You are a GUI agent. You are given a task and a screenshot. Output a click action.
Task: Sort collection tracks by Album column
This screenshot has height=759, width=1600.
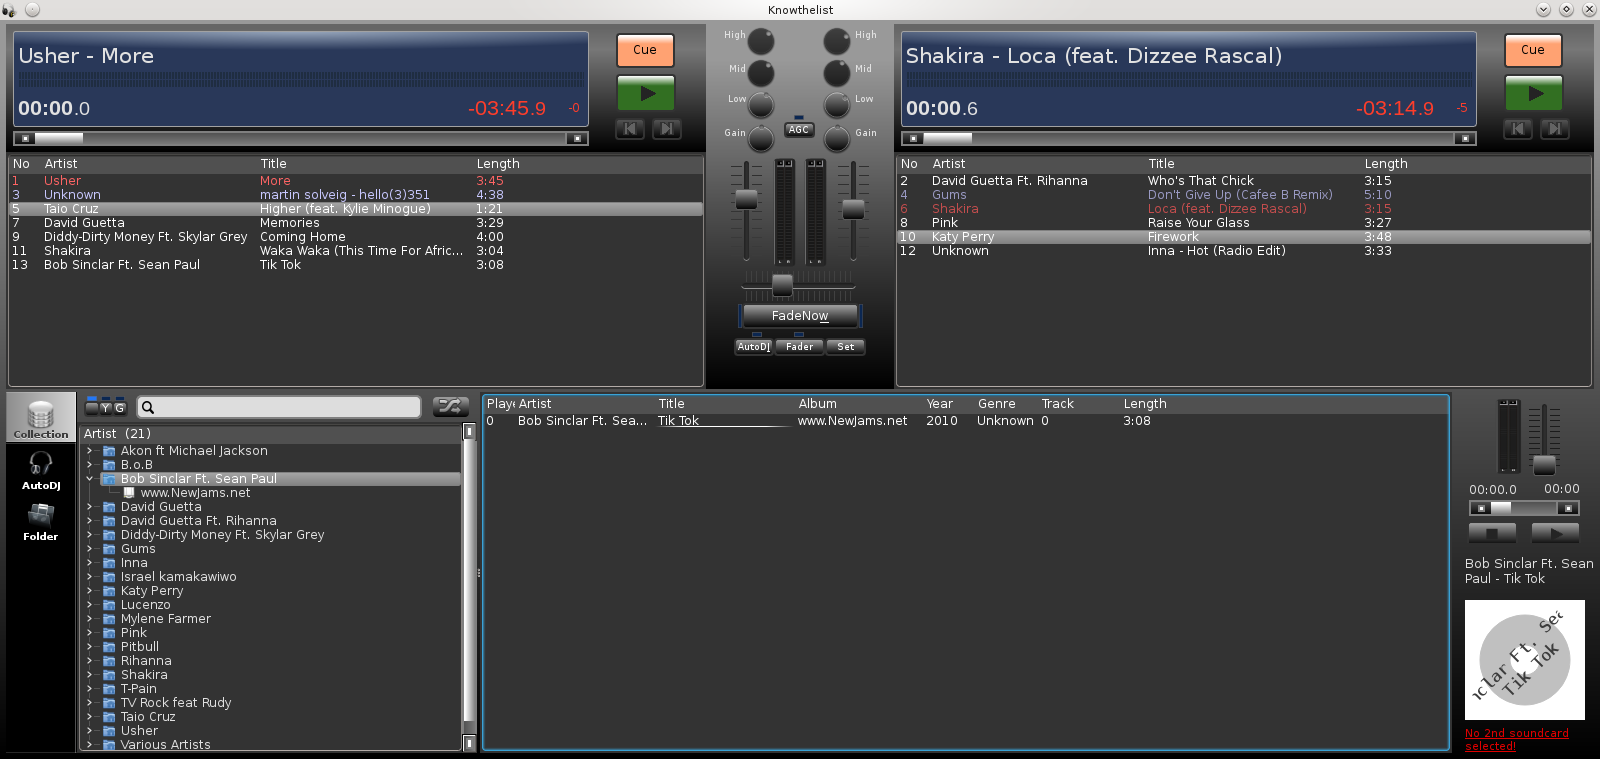[x=817, y=404]
